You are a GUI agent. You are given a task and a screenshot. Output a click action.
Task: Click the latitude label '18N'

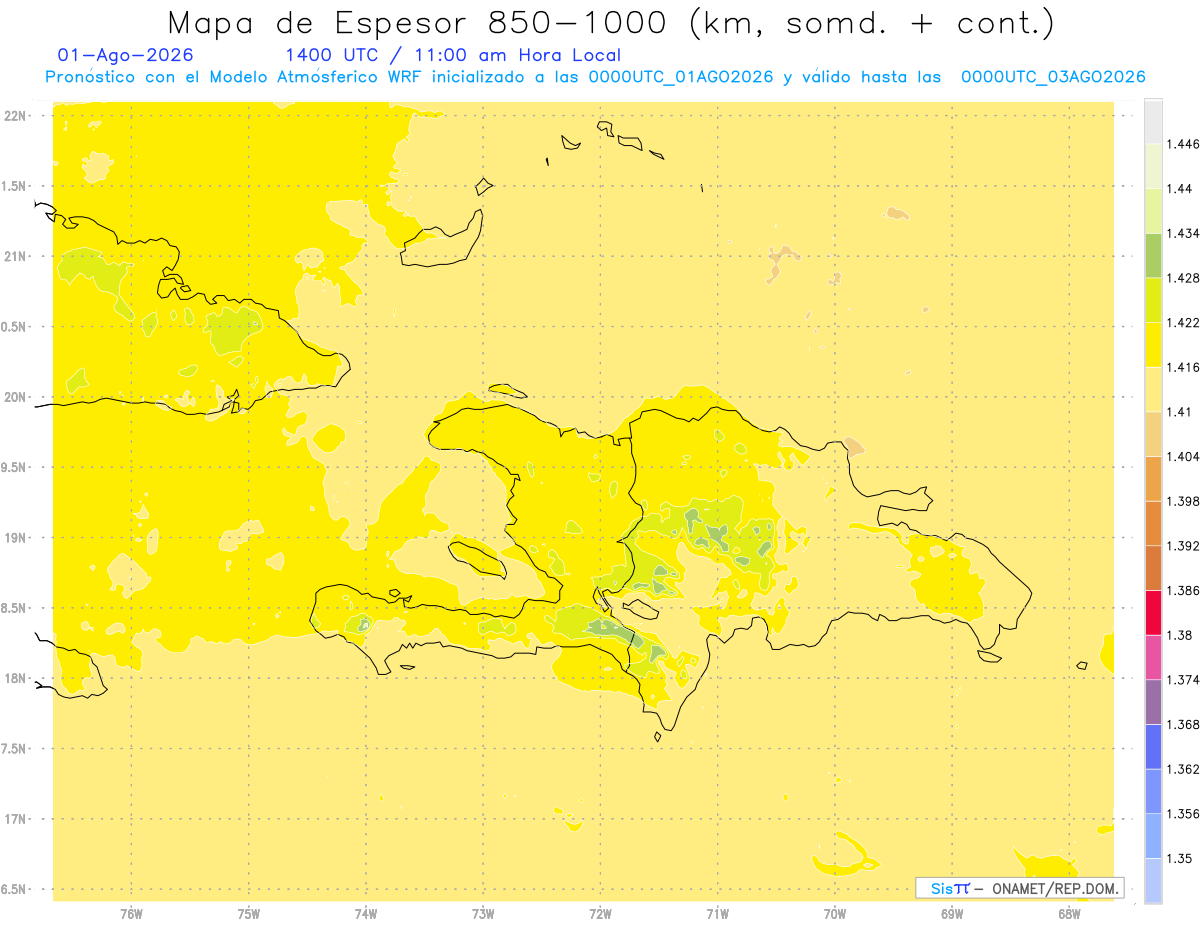[x=16, y=679]
